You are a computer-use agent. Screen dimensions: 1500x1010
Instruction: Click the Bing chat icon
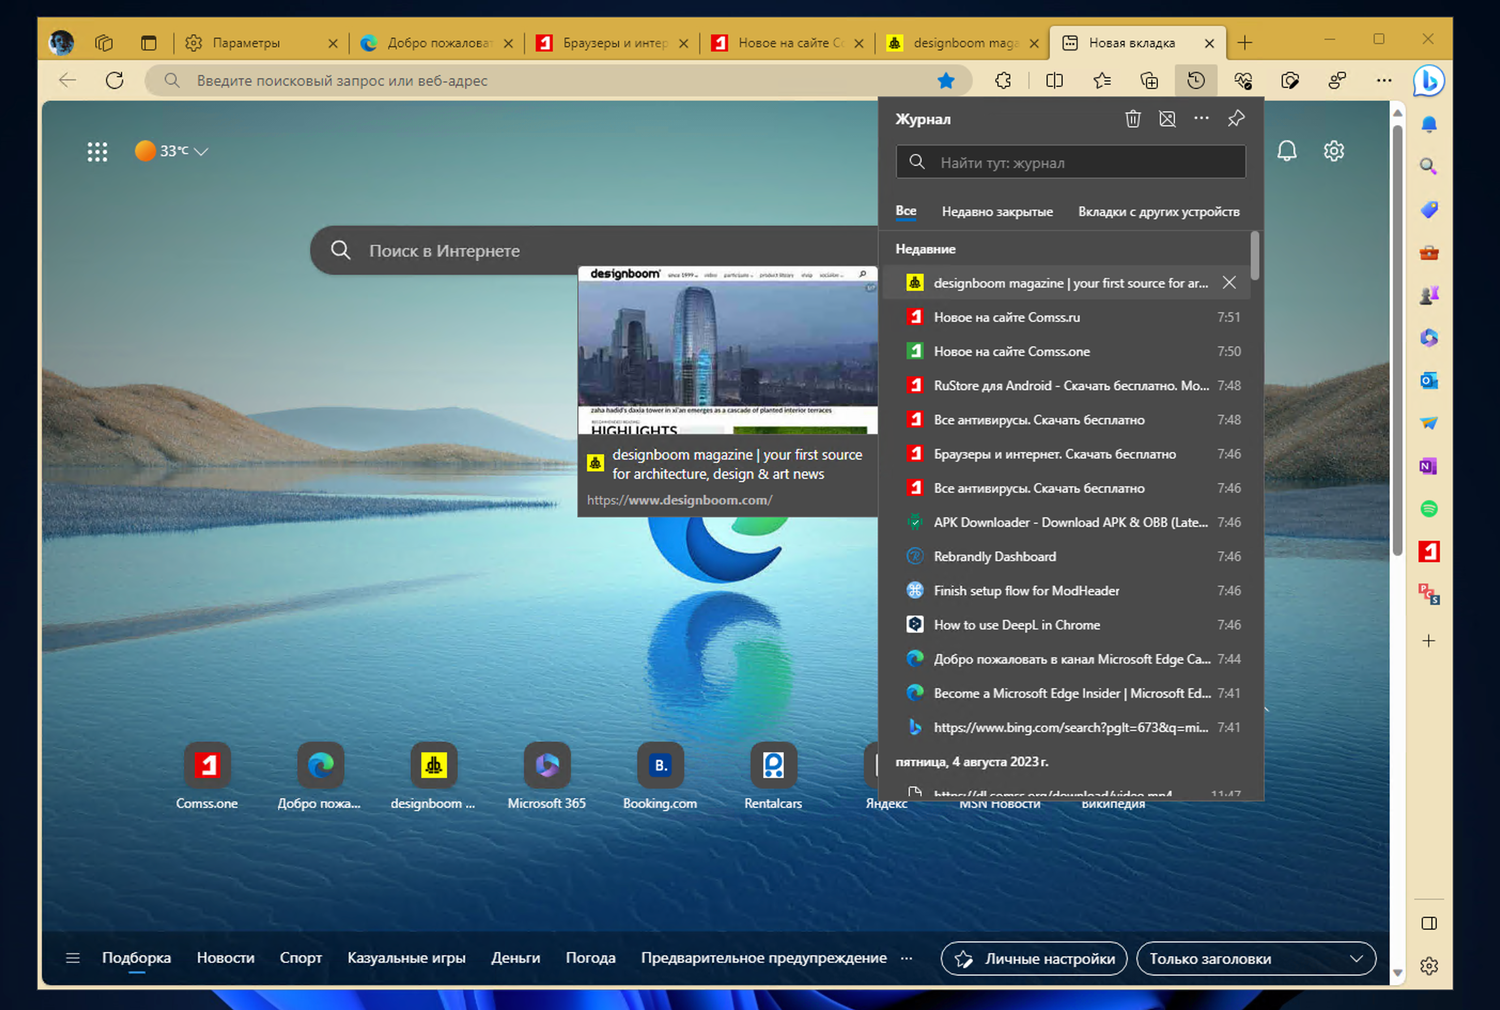[x=1428, y=81]
